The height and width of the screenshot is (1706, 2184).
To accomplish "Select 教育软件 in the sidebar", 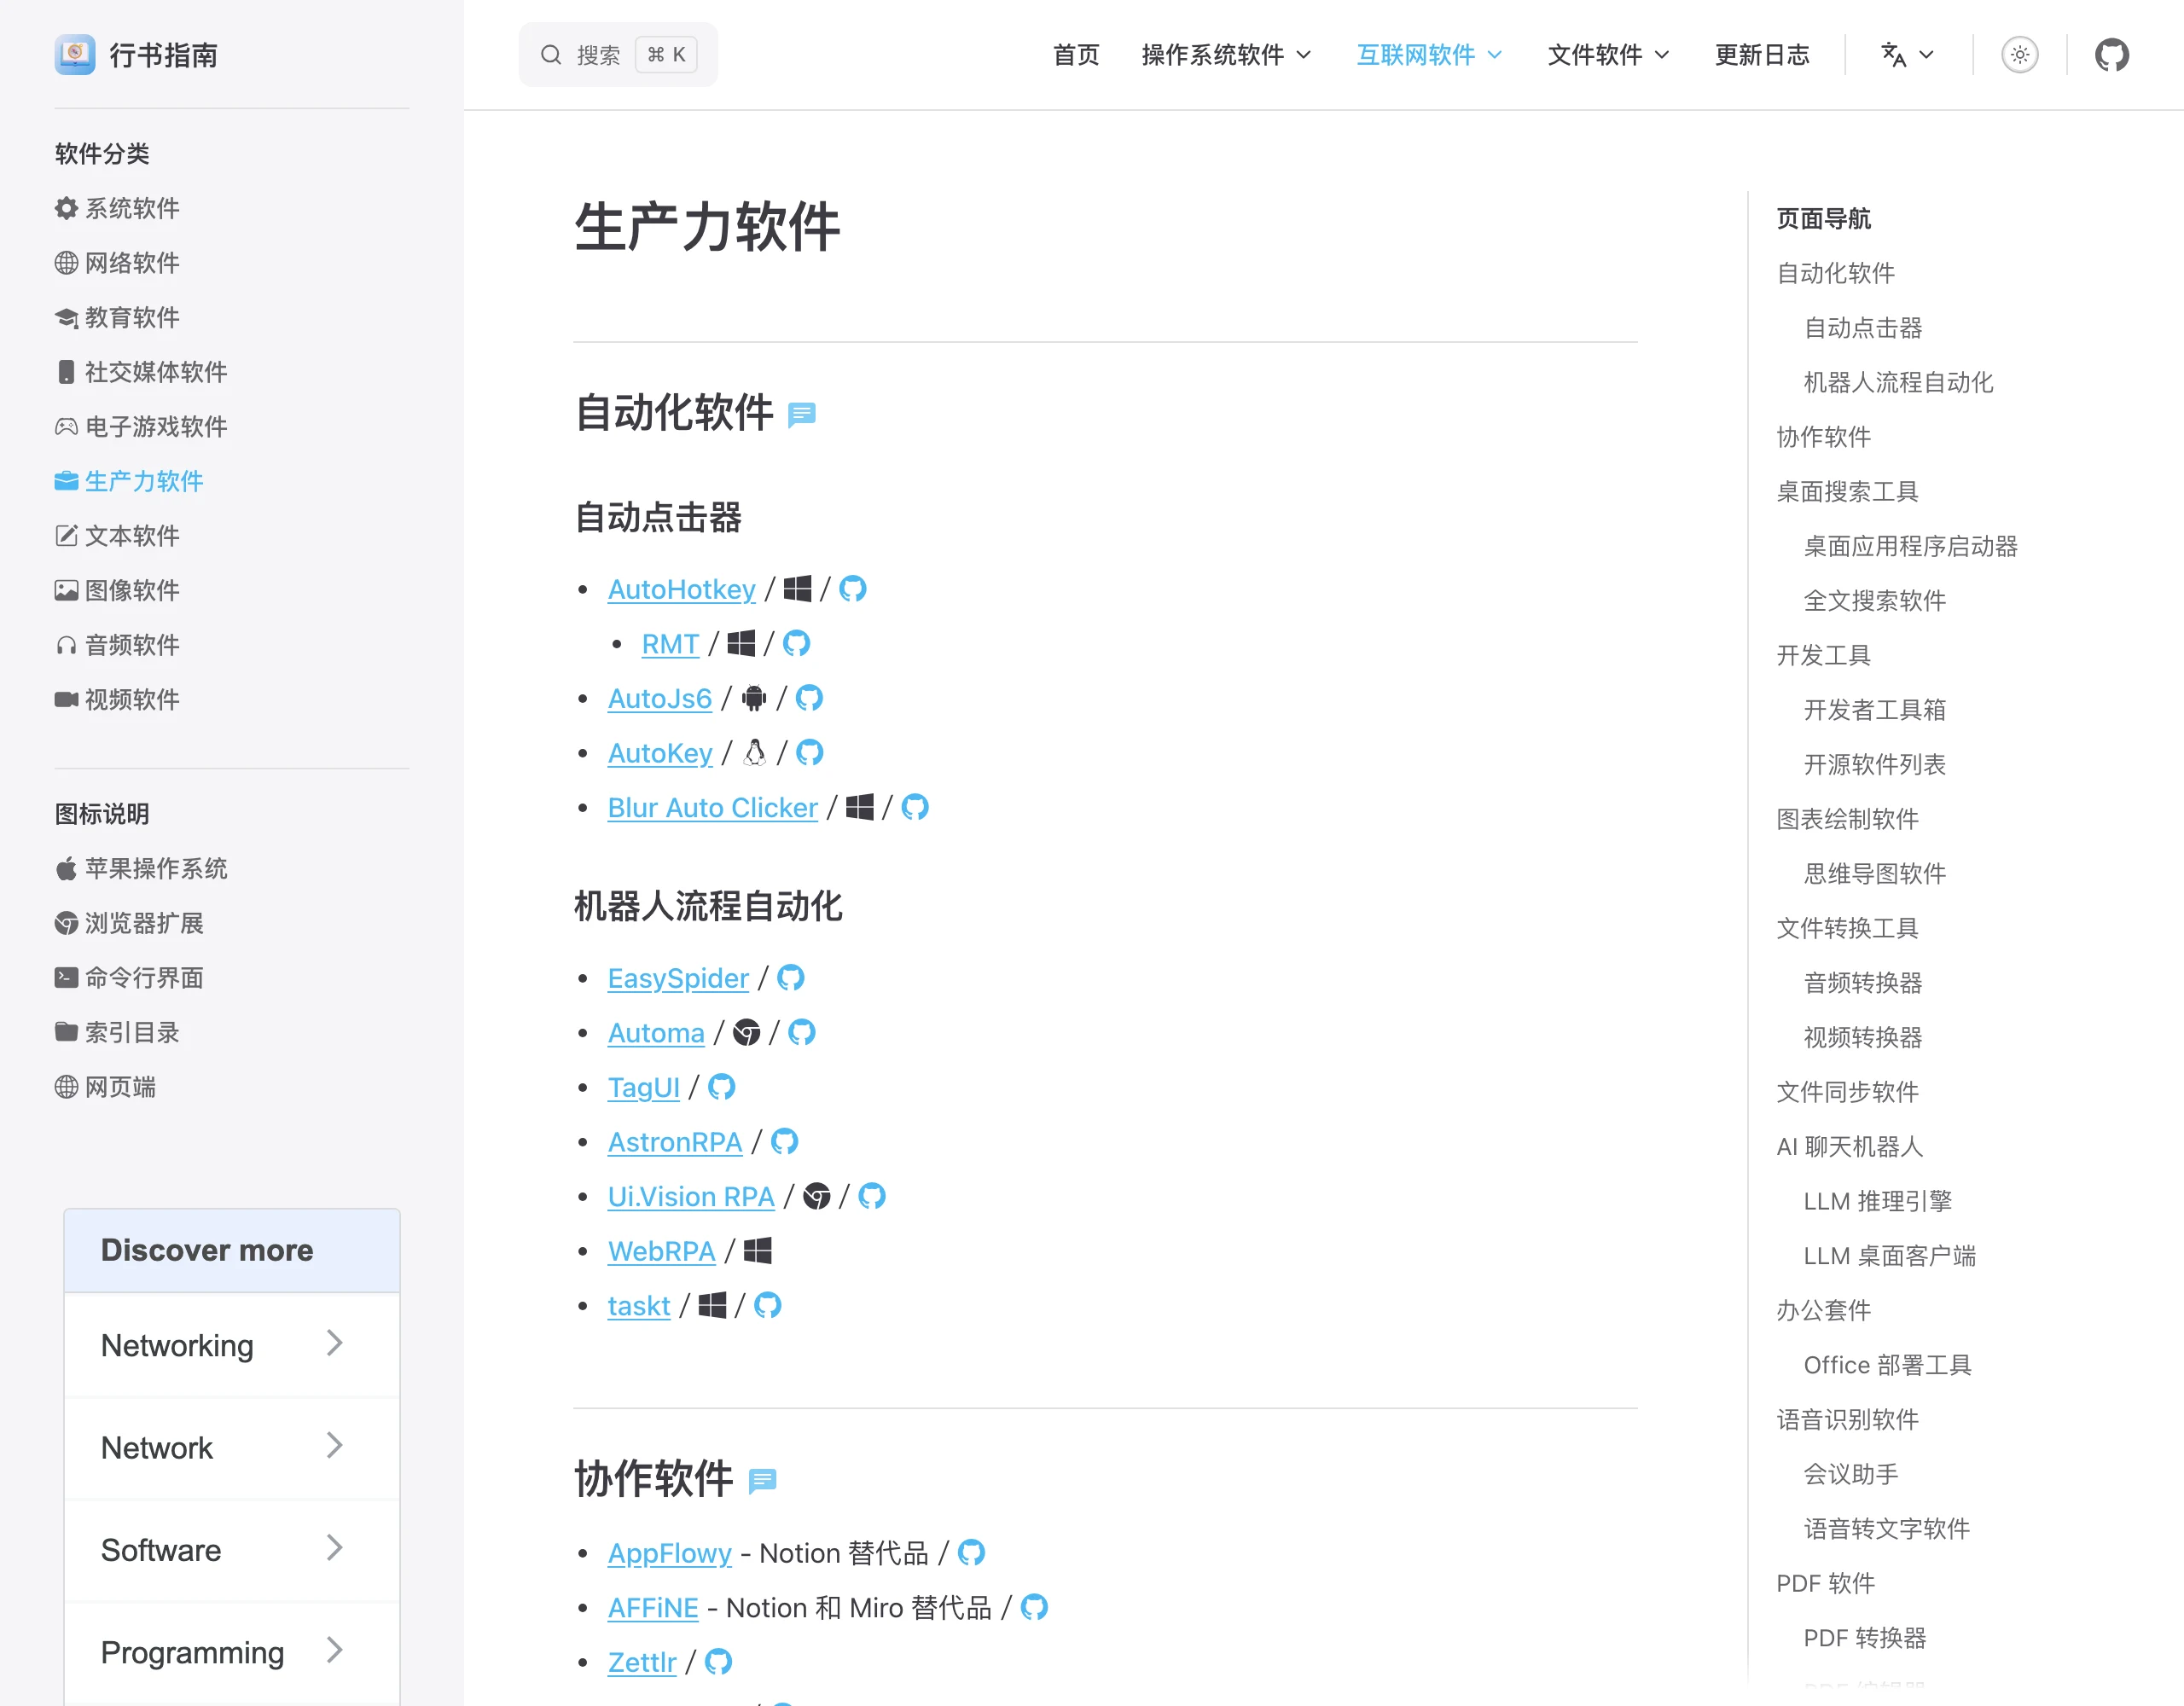I will [117, 317].
